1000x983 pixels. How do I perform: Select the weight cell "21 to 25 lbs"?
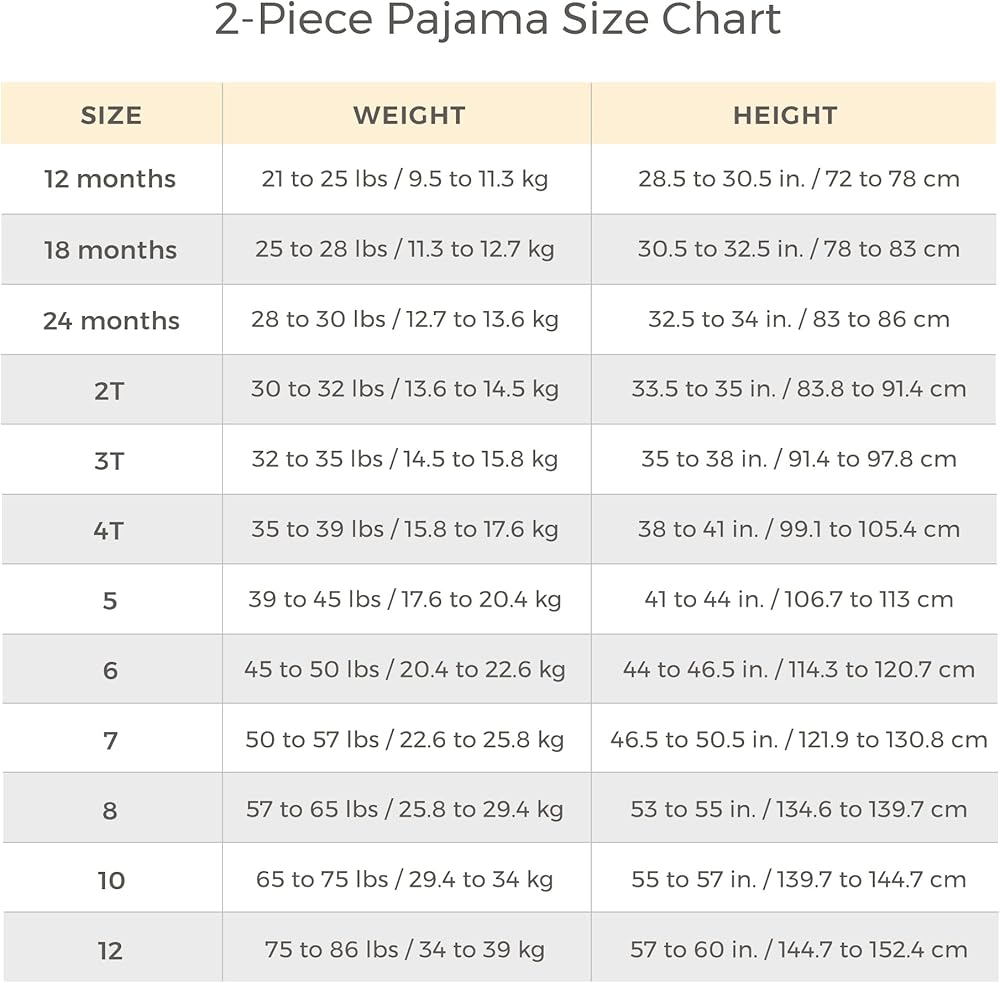point(405,179)
